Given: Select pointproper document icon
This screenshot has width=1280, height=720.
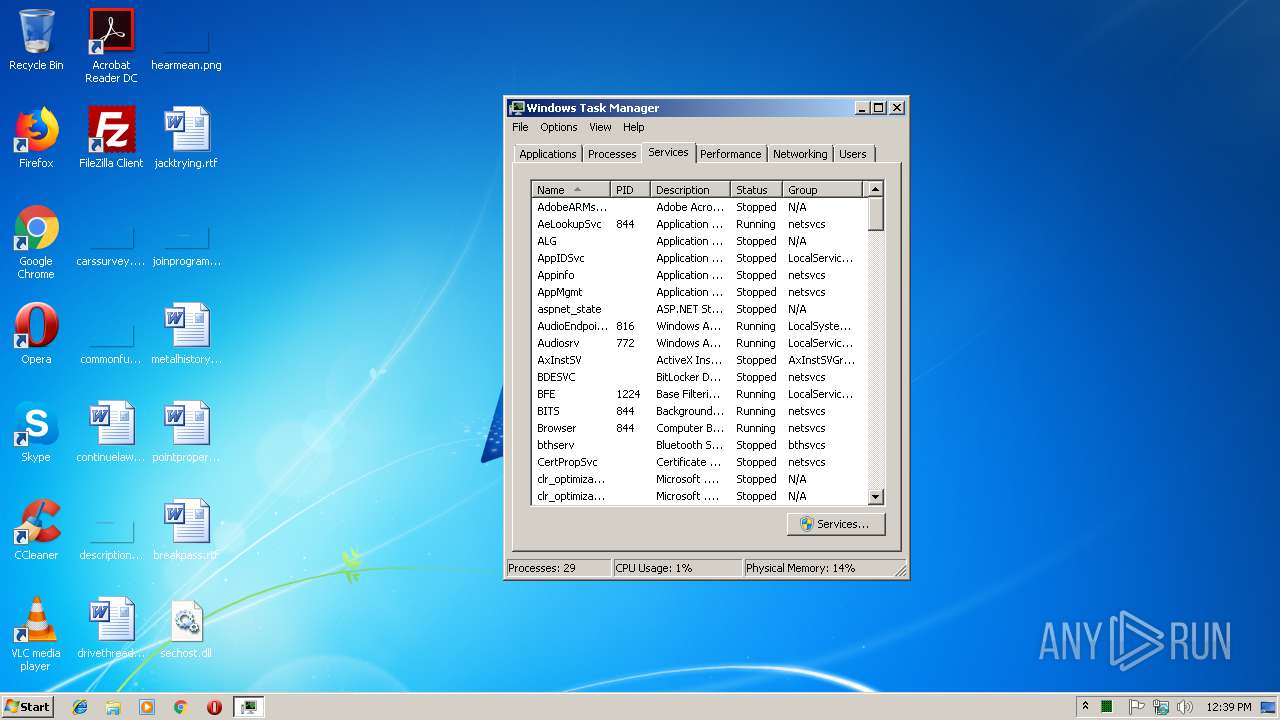Looking at the screenshot, I should [186, 432].
